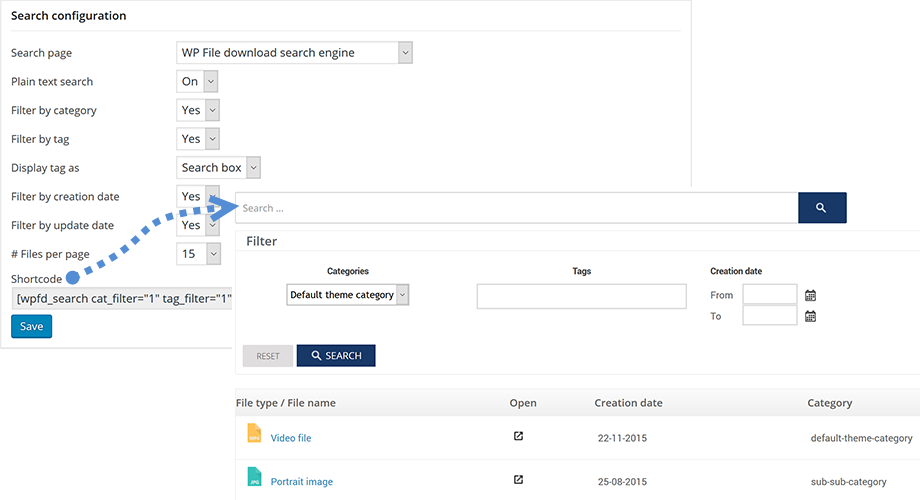Click inside the Tags input field
920x500 pixels.
[581, 296]
